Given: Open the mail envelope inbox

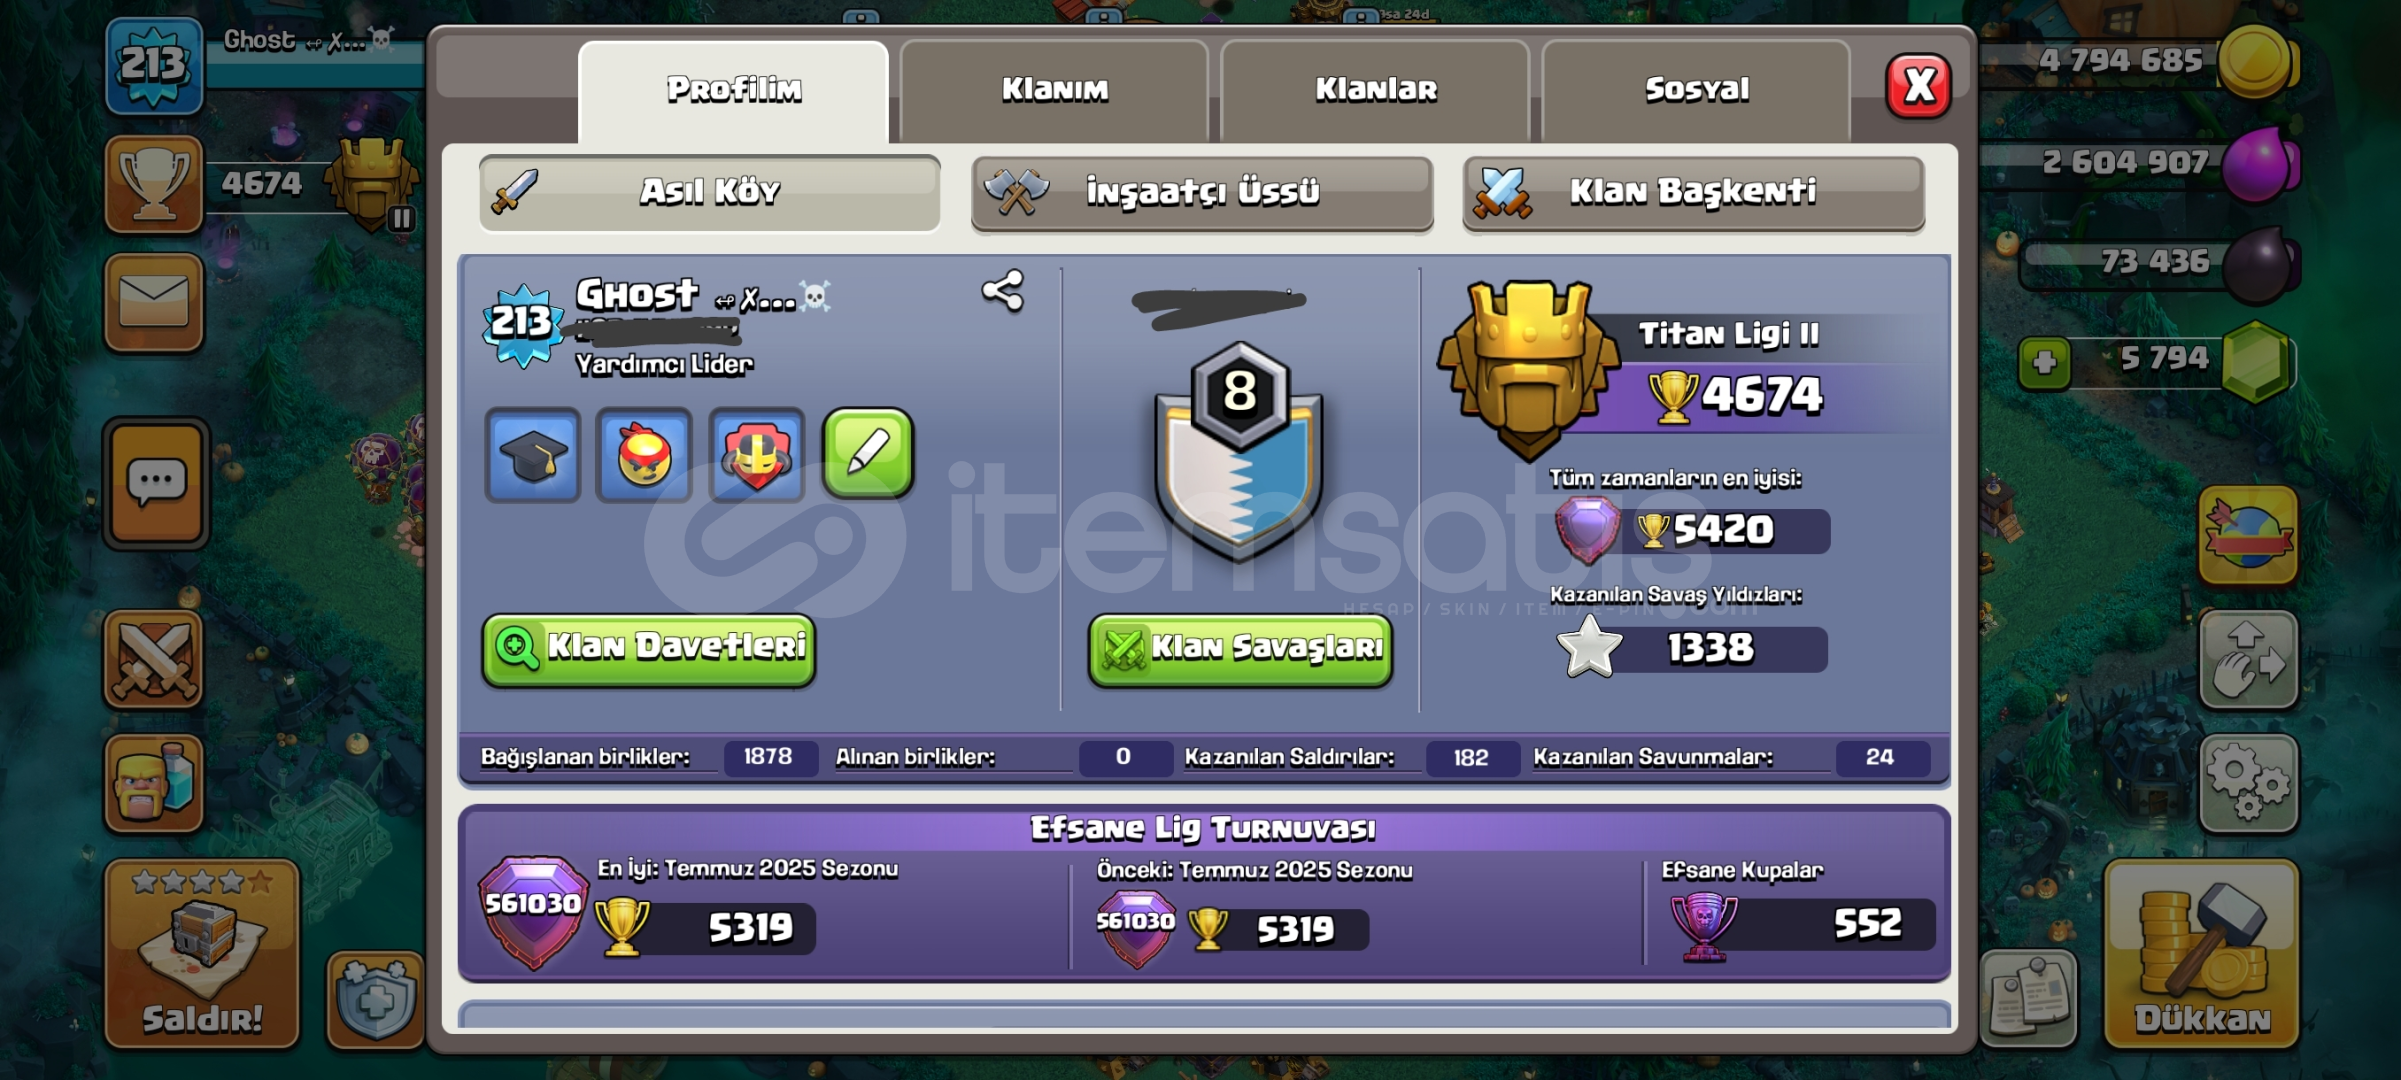Looking at the screenshot, I should click(154, 301).
